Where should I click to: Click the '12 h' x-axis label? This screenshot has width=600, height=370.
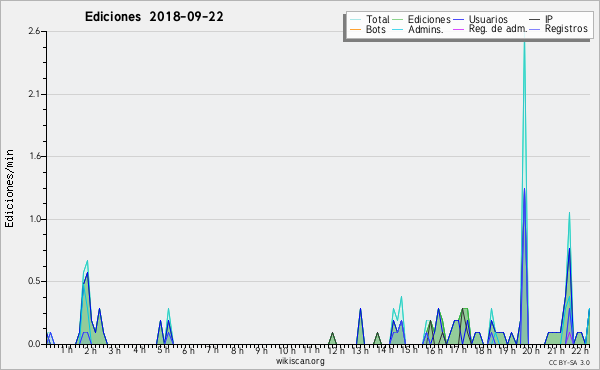tap(336, 351)
